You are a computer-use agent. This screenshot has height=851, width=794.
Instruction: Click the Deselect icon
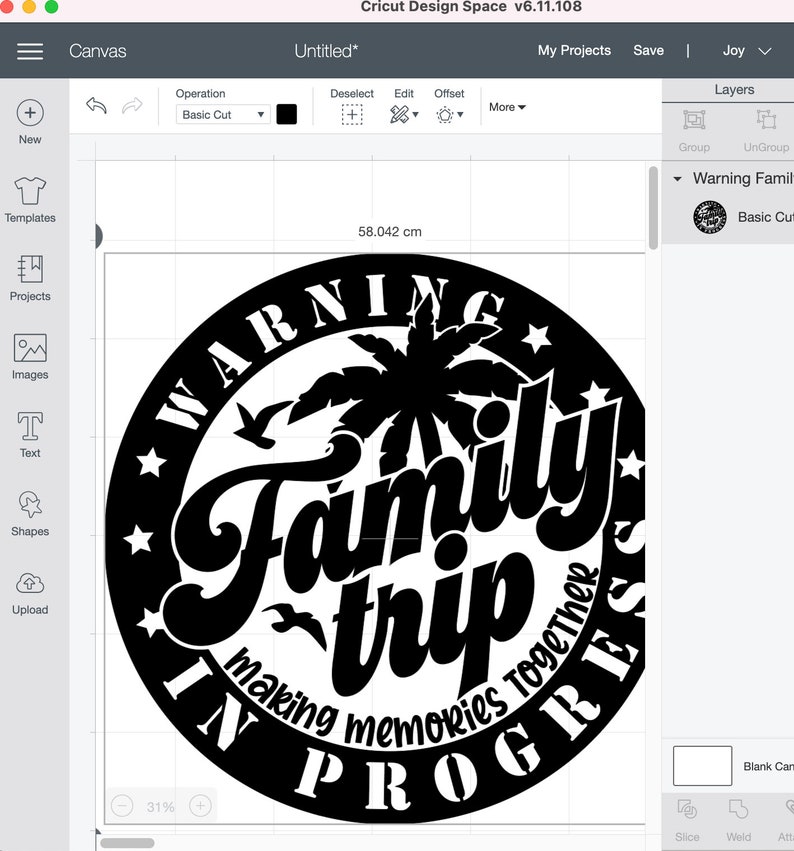[x=352, y=115]
